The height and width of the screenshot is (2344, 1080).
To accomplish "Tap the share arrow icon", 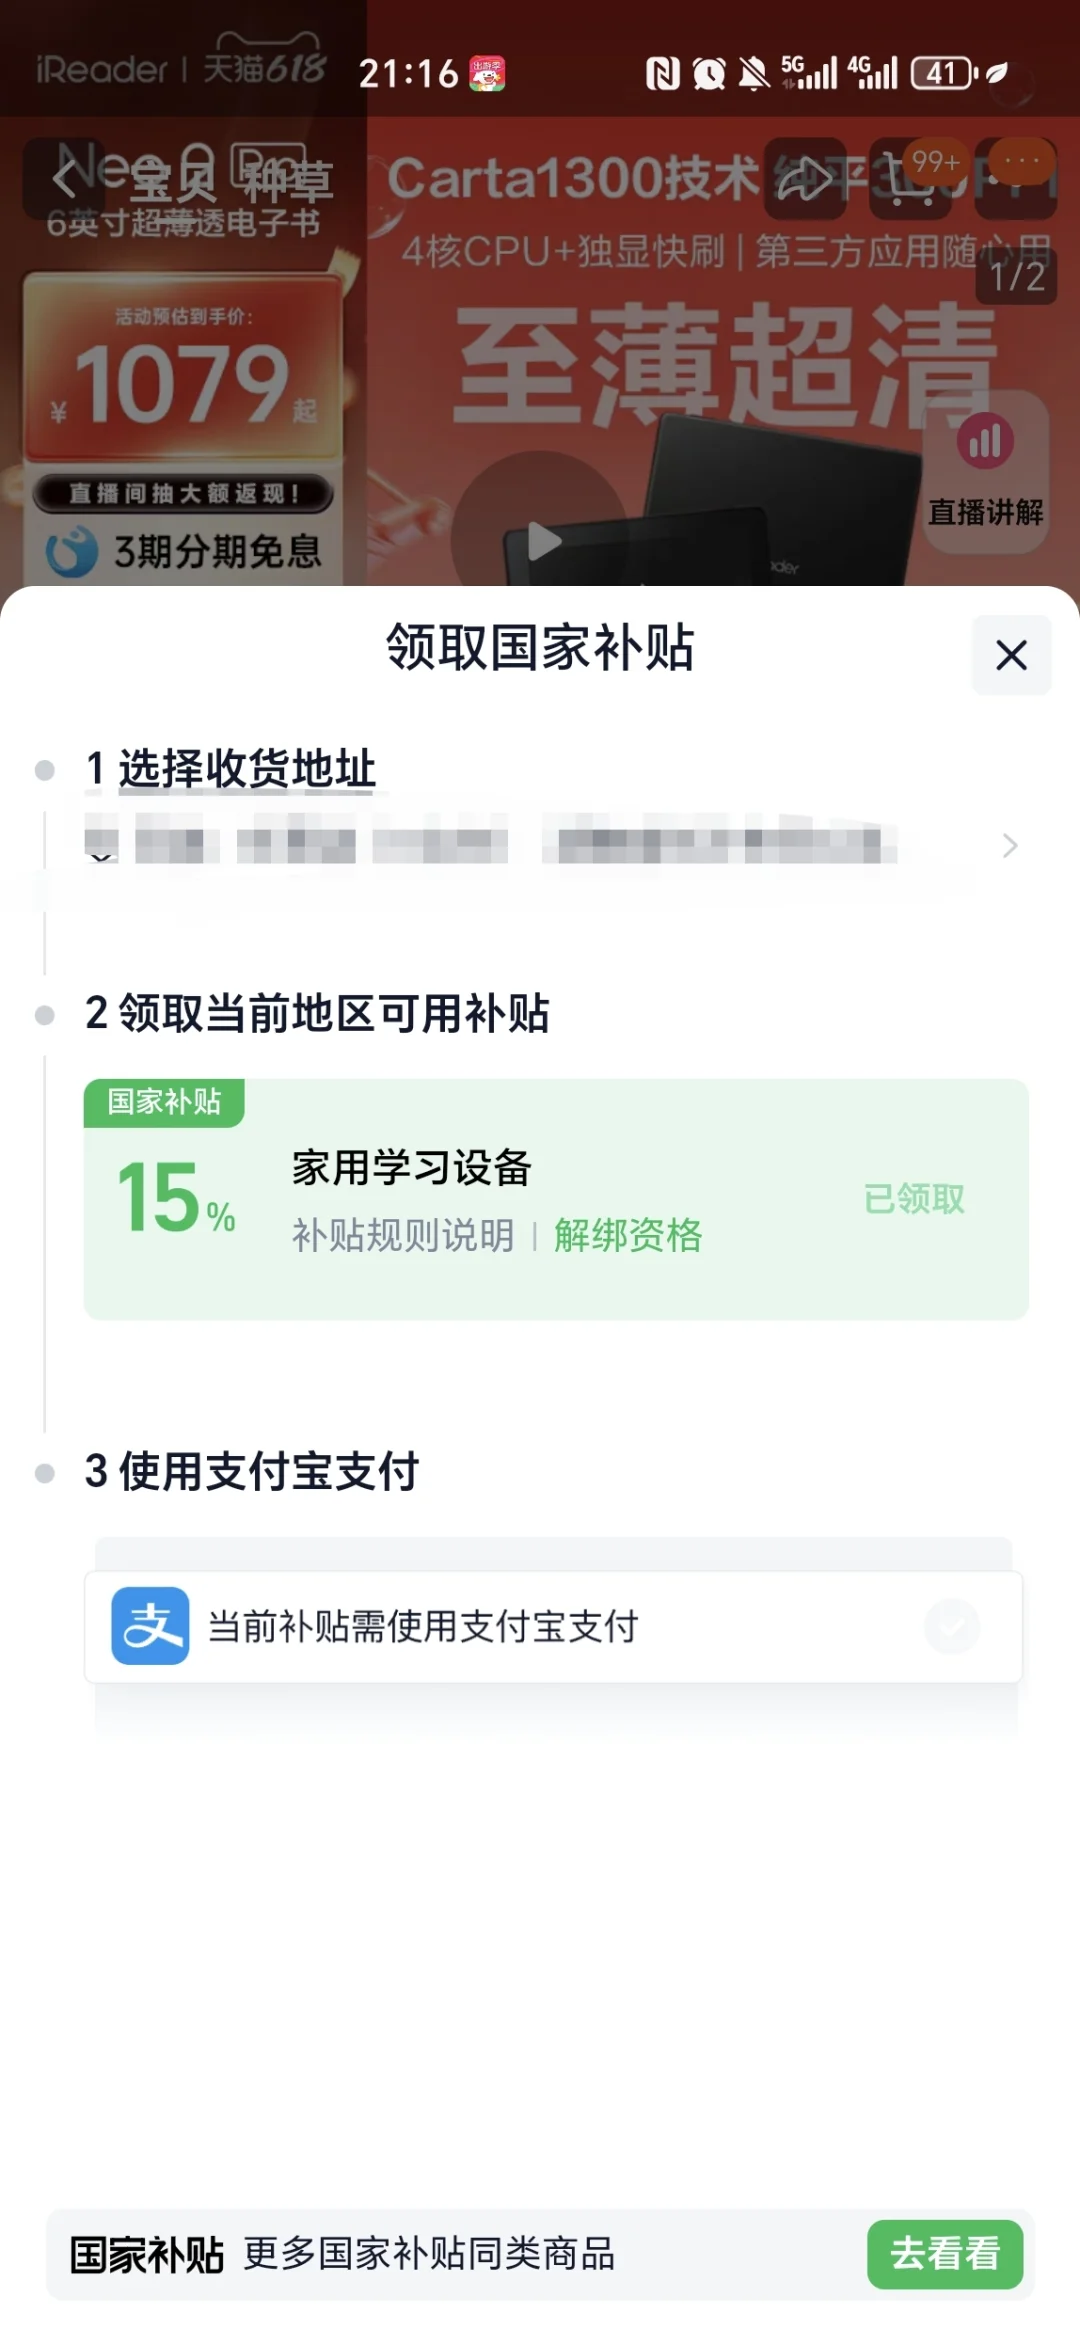I will 806,179.
